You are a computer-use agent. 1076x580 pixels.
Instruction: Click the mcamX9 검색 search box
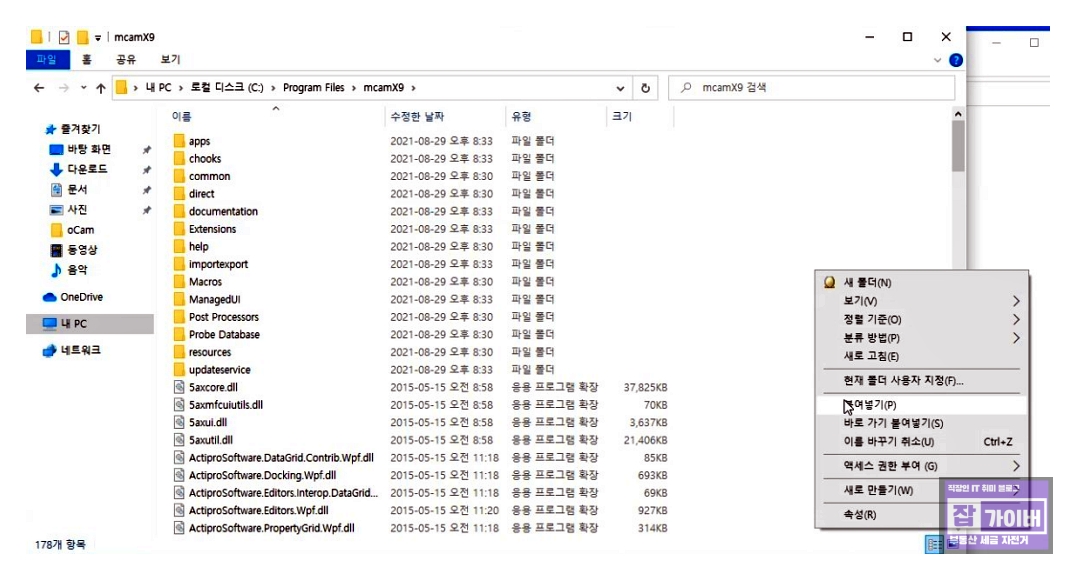811,88
